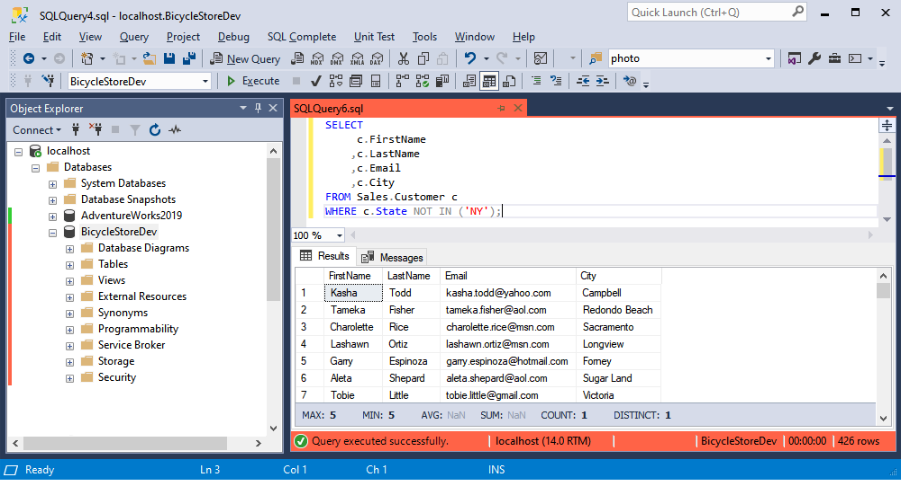The image size is (901, 480).
Task: Click the Disconnect plug icon in Object Explorer
Action: (96, 130)
